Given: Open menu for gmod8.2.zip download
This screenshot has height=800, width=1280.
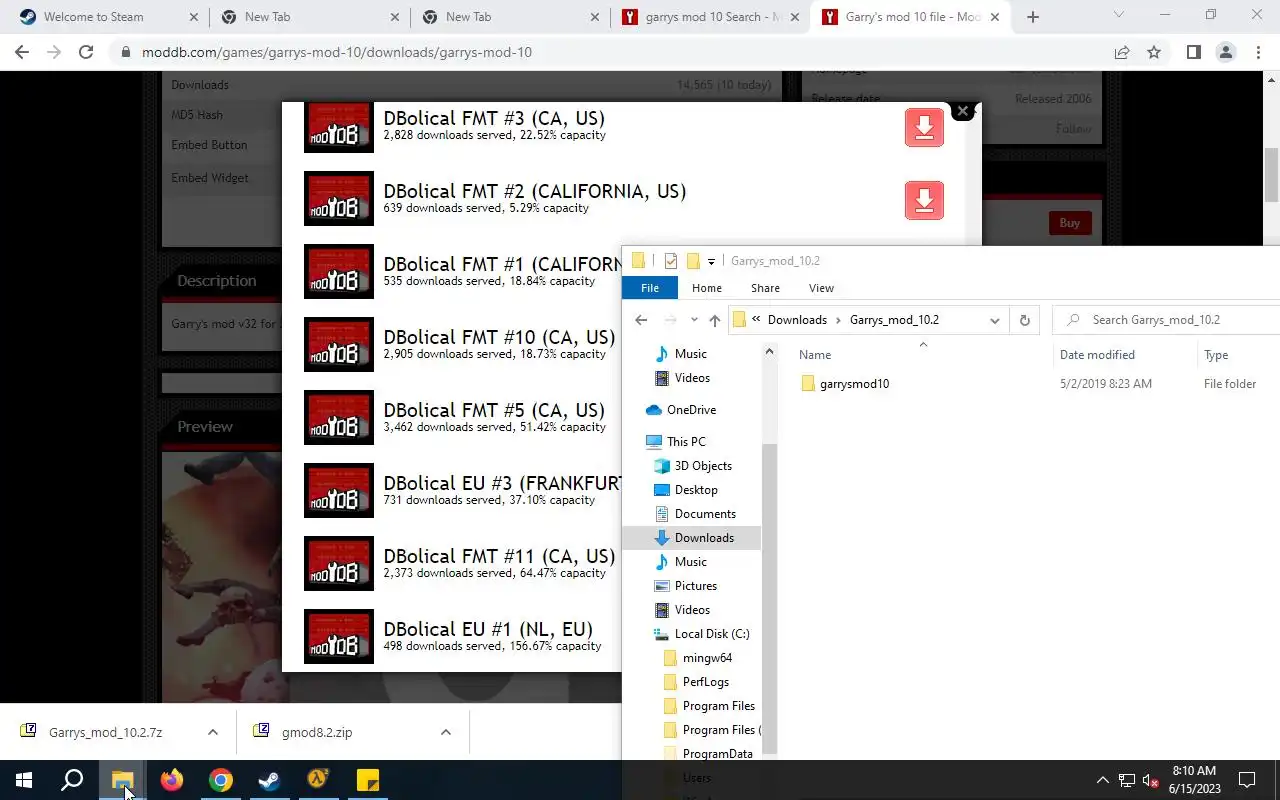Looking at the screenshot, I should click(445, 732).
